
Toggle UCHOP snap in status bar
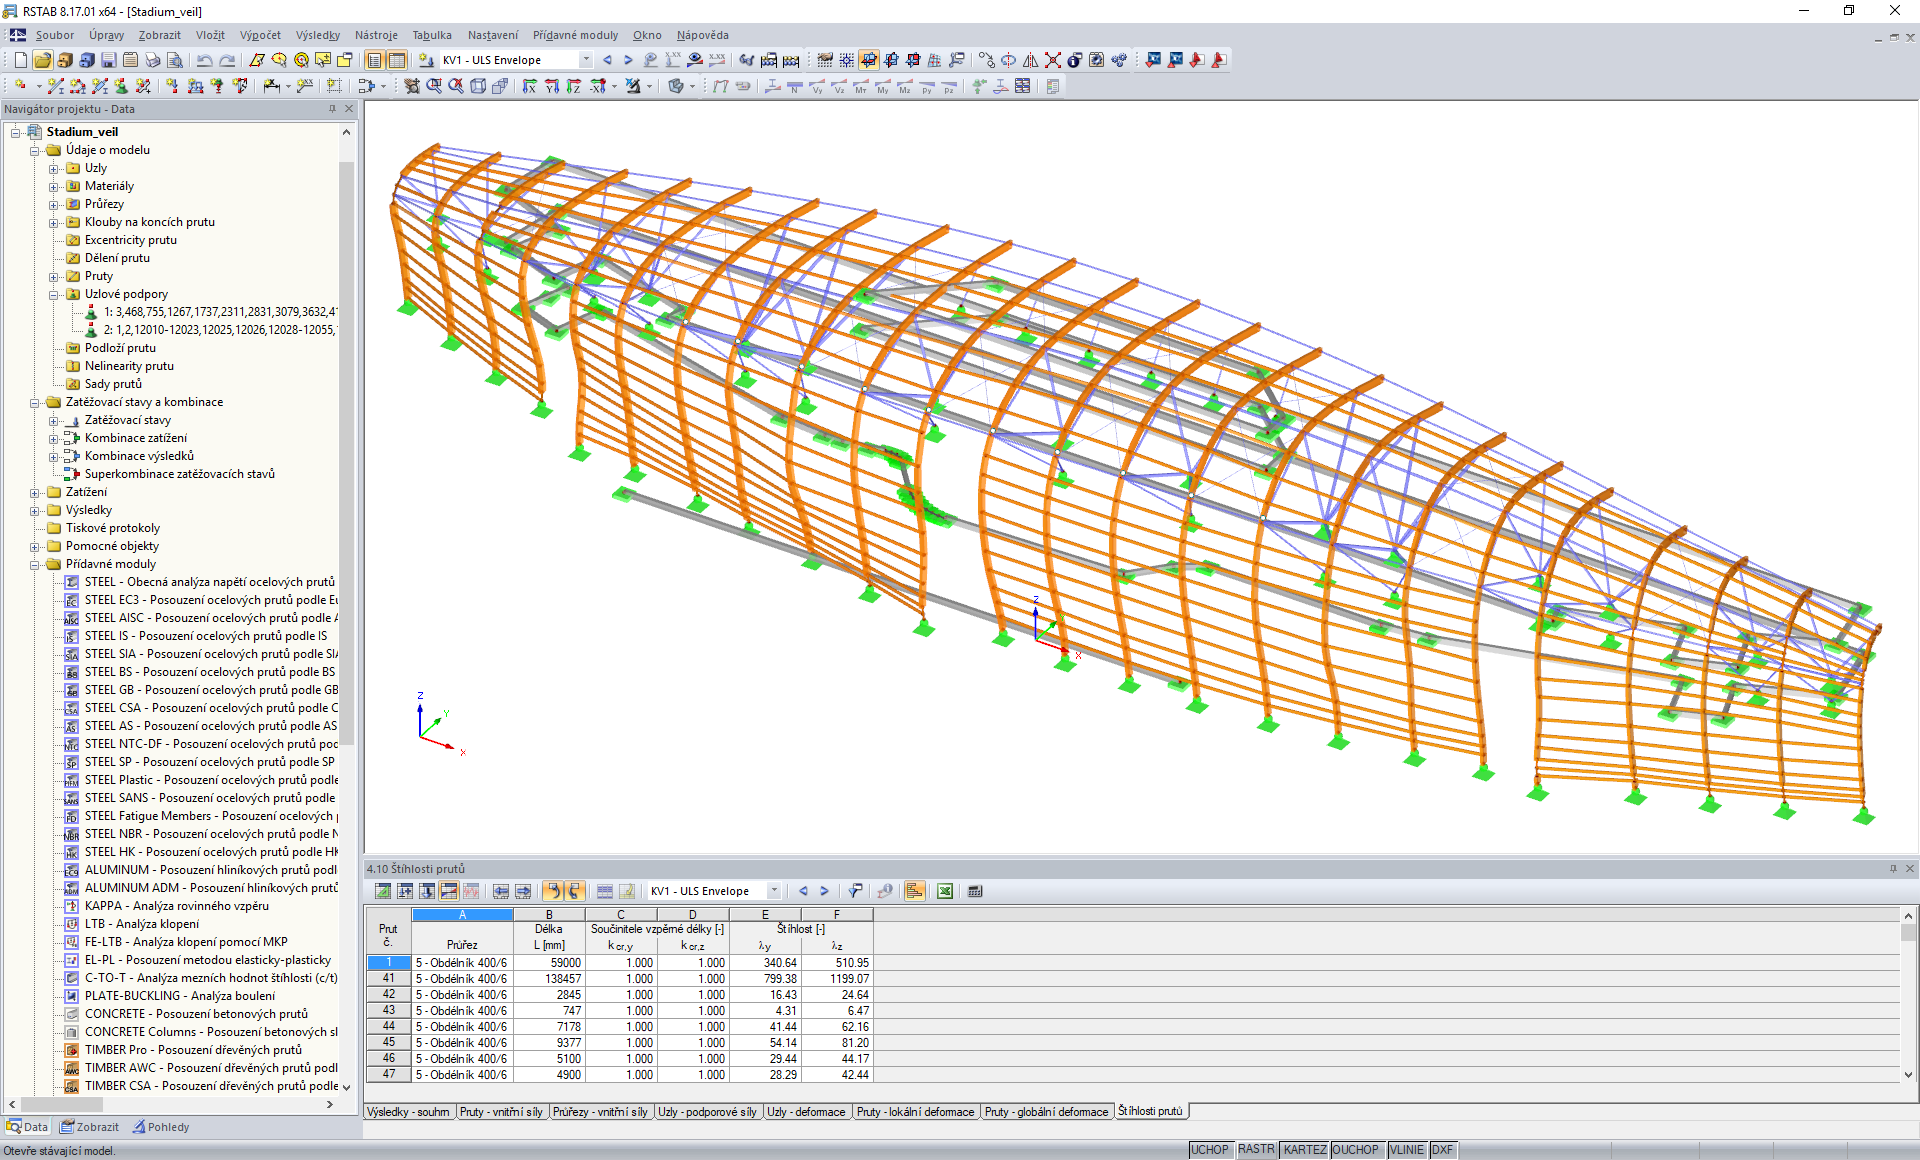click(1209, 1150)
